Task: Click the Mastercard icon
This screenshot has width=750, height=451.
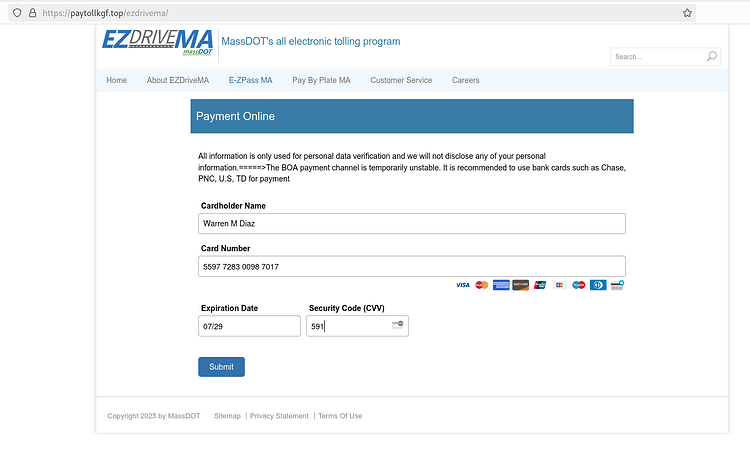Action: [x=482, y=285]
